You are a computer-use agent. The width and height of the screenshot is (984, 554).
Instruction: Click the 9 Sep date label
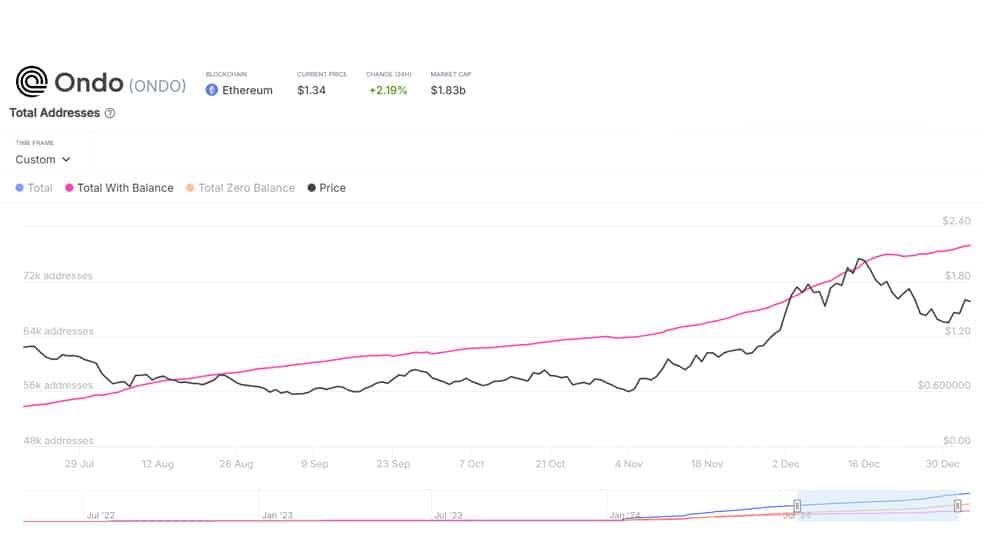coord(314,464)
